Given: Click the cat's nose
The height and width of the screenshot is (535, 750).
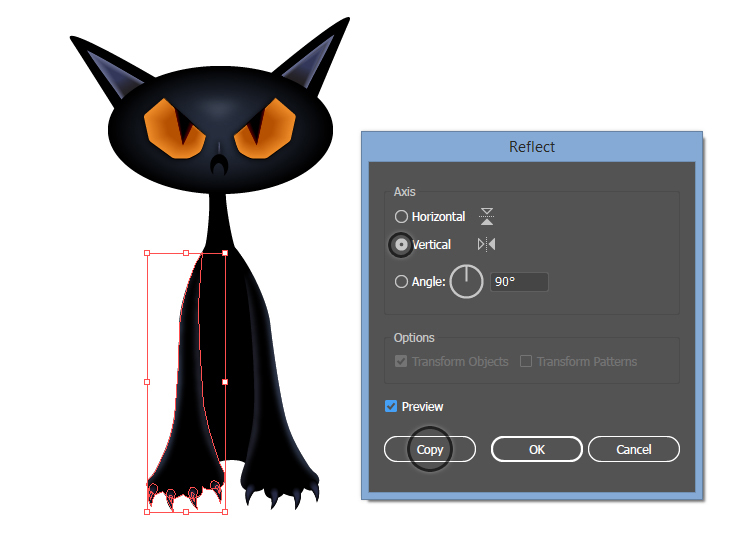Looking at the screenshot, I should pos(219,165).
